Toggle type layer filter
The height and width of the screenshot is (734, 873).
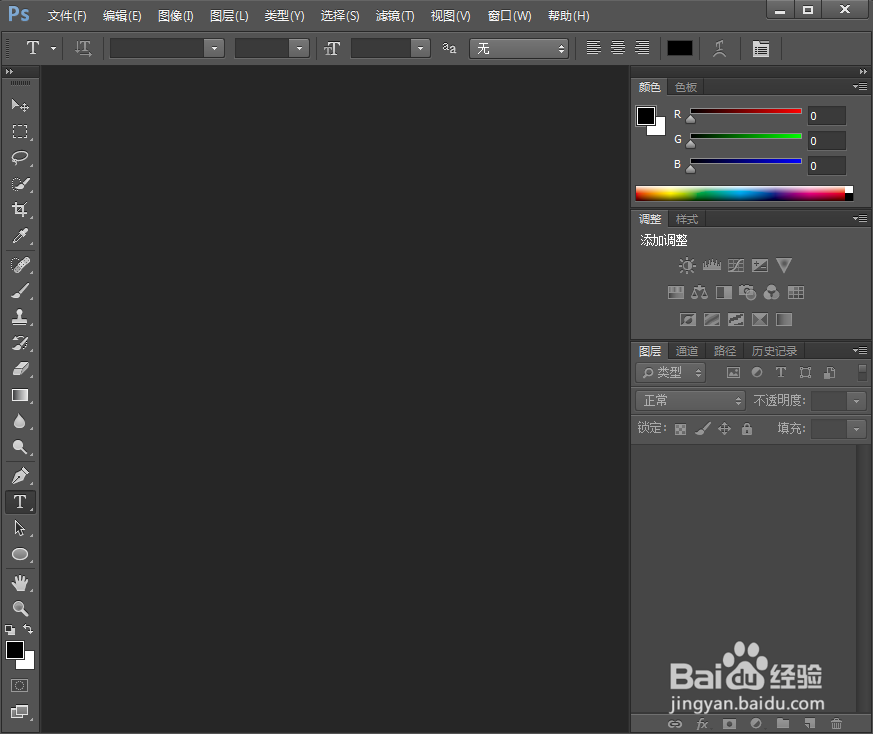point(781,373)
